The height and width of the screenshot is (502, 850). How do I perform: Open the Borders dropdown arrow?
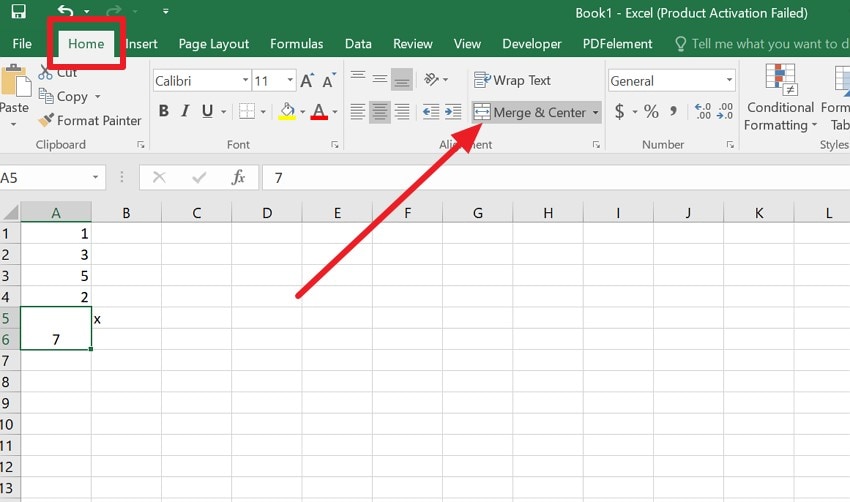(263, 112)
